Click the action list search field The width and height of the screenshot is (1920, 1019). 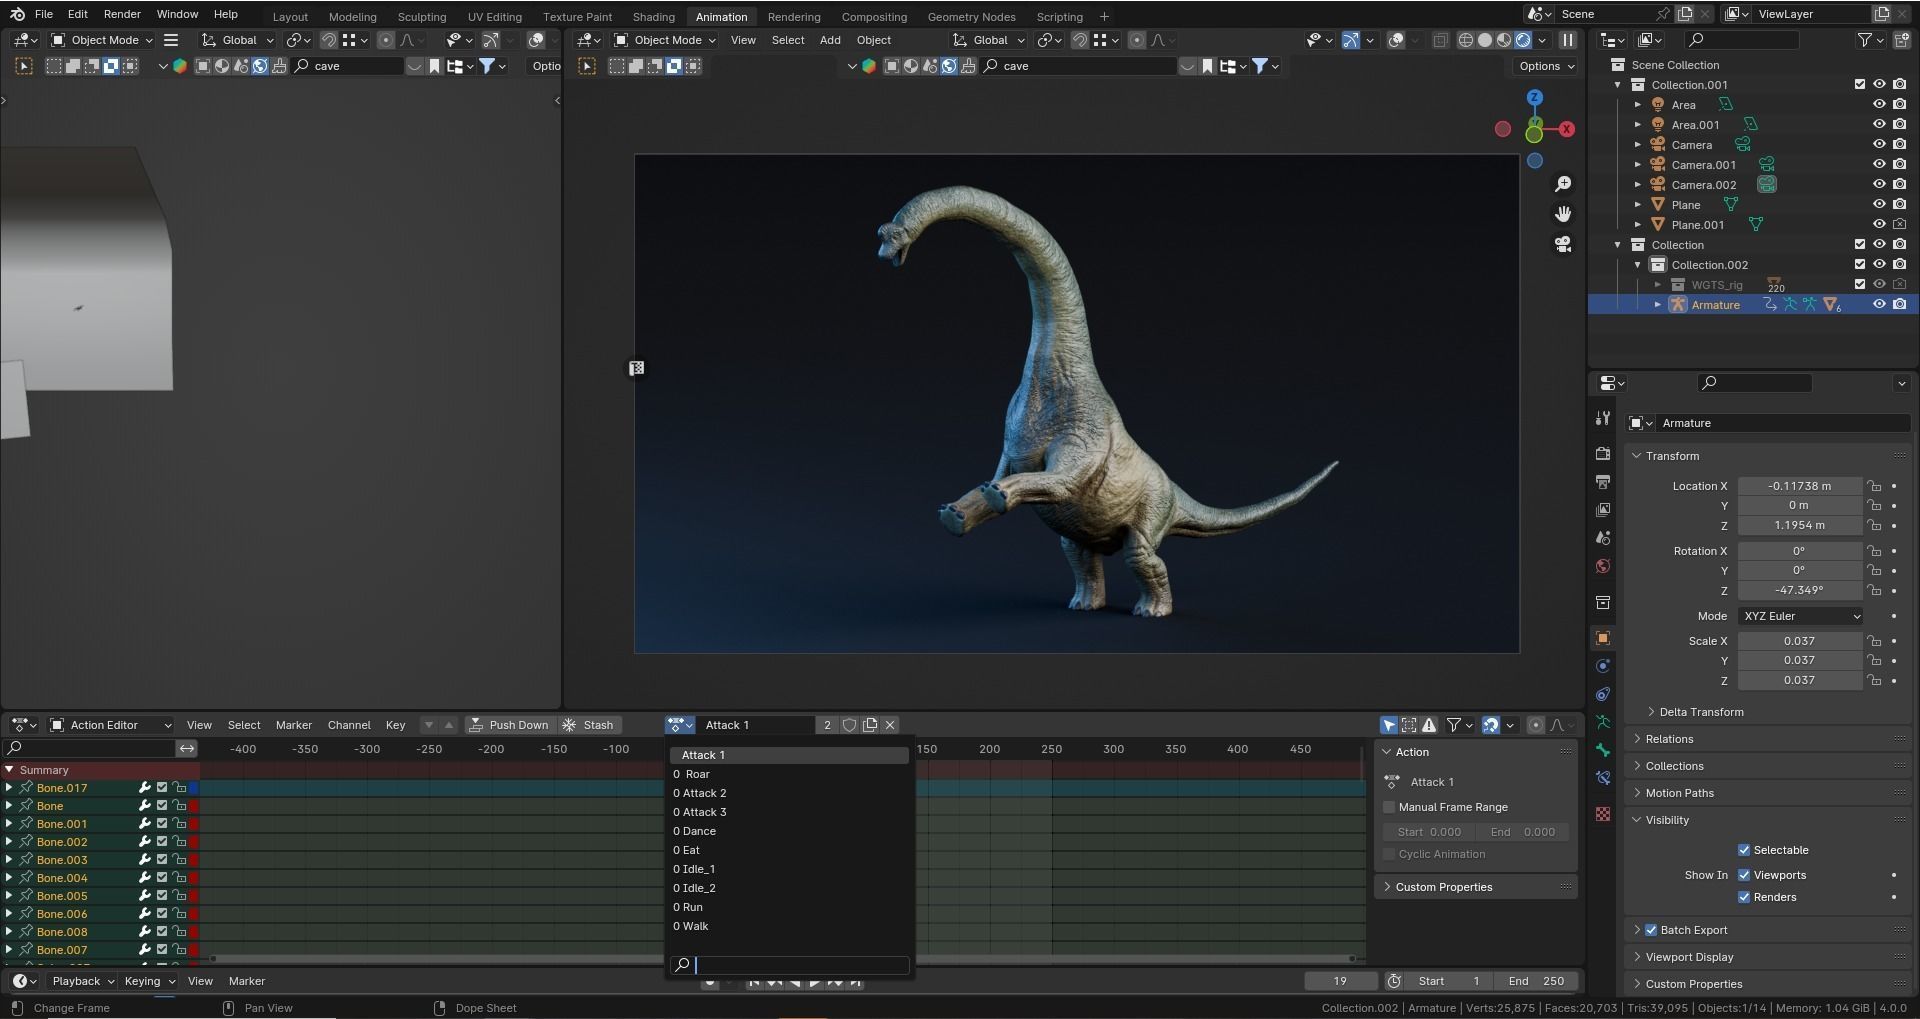[789, 965]
